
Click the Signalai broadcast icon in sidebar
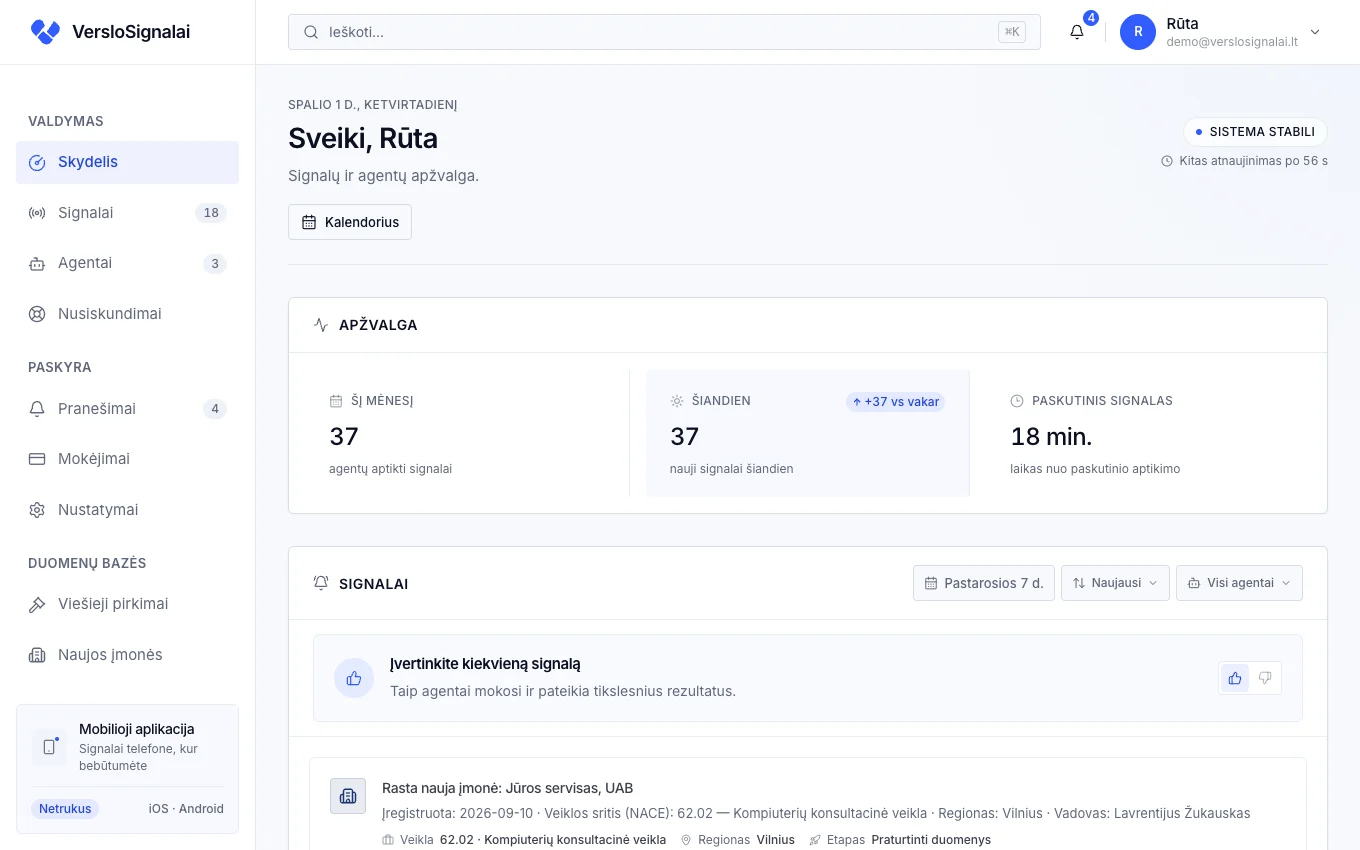(x=37, y=213)
